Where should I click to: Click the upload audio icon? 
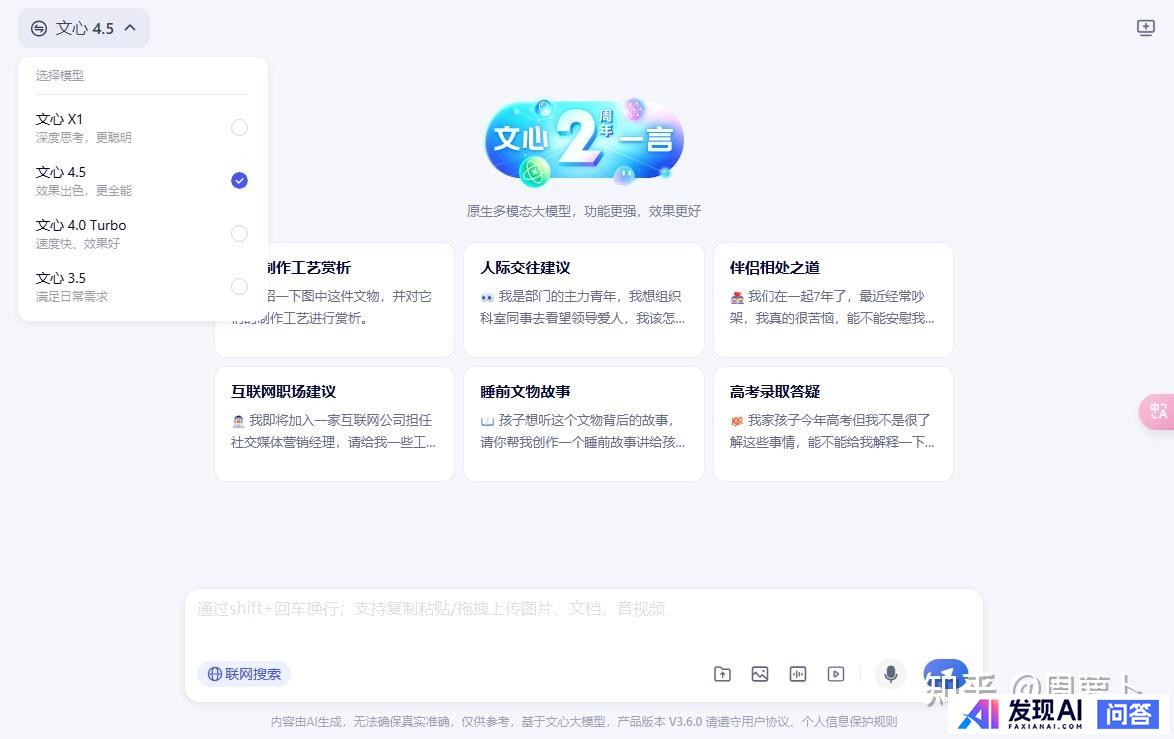point(798,674)
